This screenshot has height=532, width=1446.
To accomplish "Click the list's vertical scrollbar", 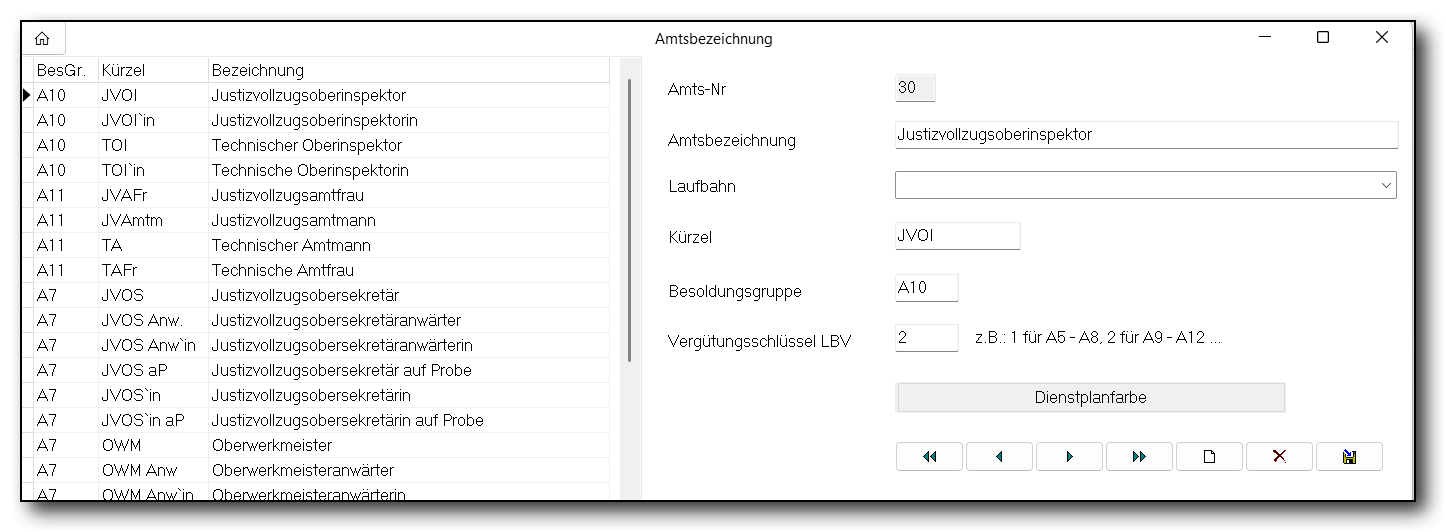I will tap(630, 220).
